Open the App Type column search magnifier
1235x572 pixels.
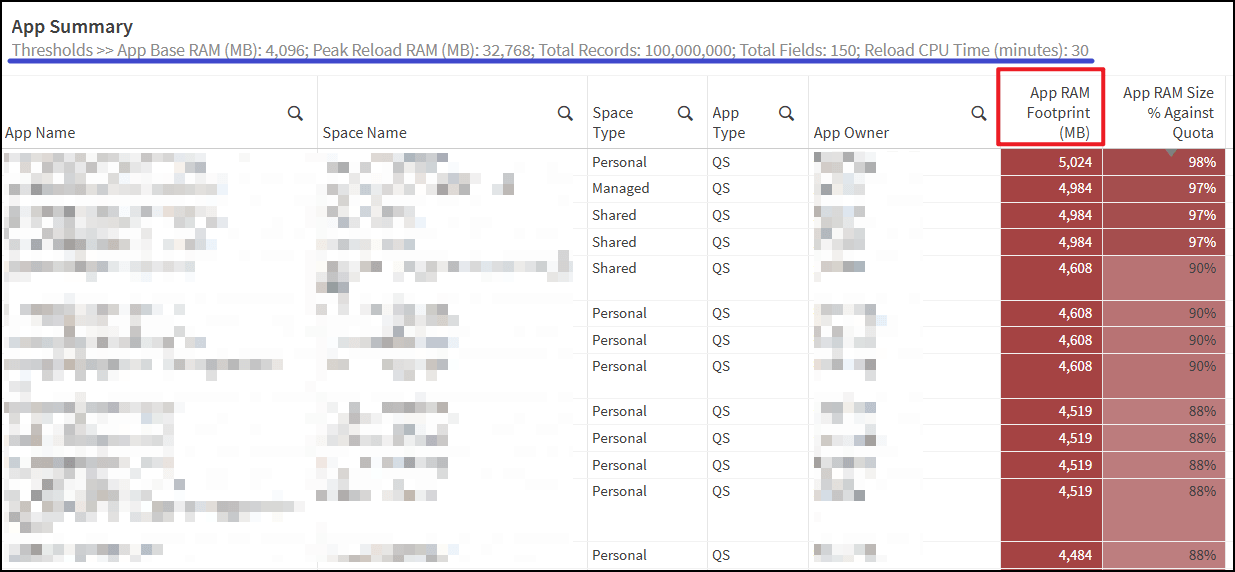pos(787,114)
